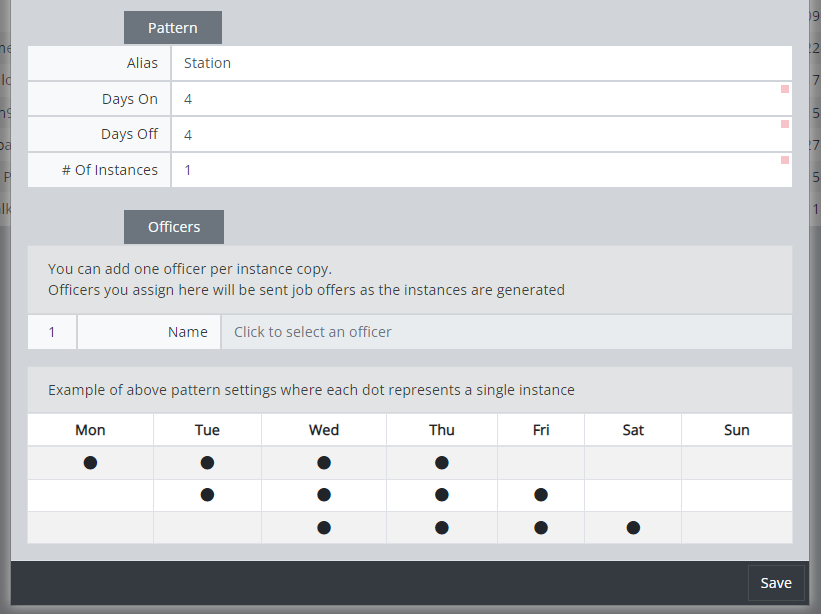Click the Wed dot in third pattern row
821x614 pixels.
click(324, 528)
